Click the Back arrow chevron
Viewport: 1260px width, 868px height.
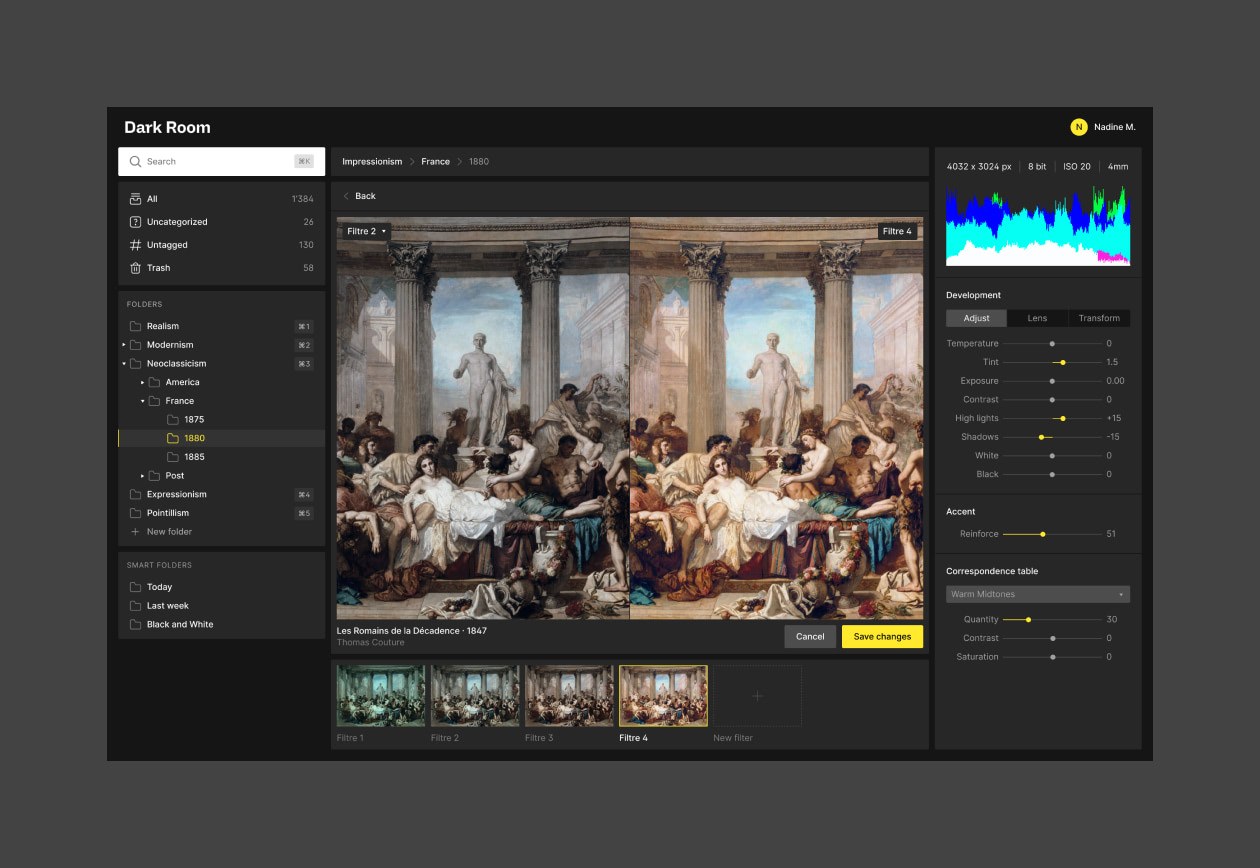[x=346, y=196]
